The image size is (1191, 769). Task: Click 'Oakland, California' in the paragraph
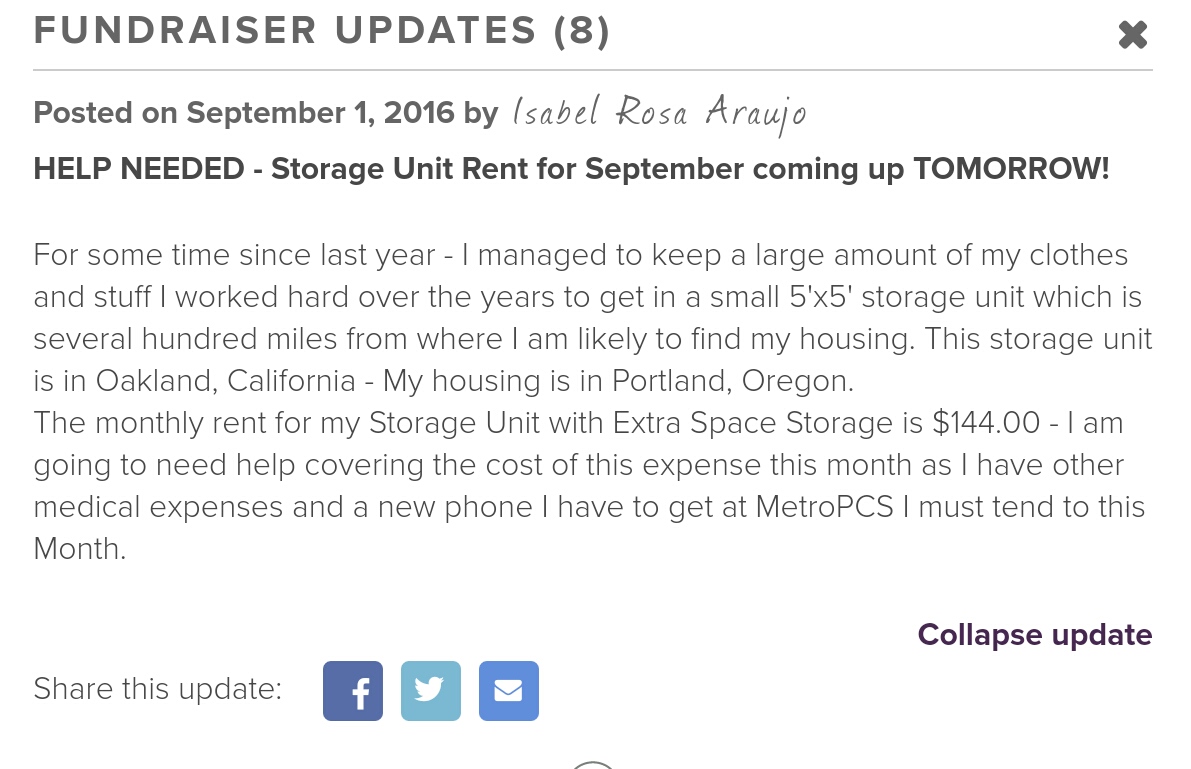pos(225,381)
